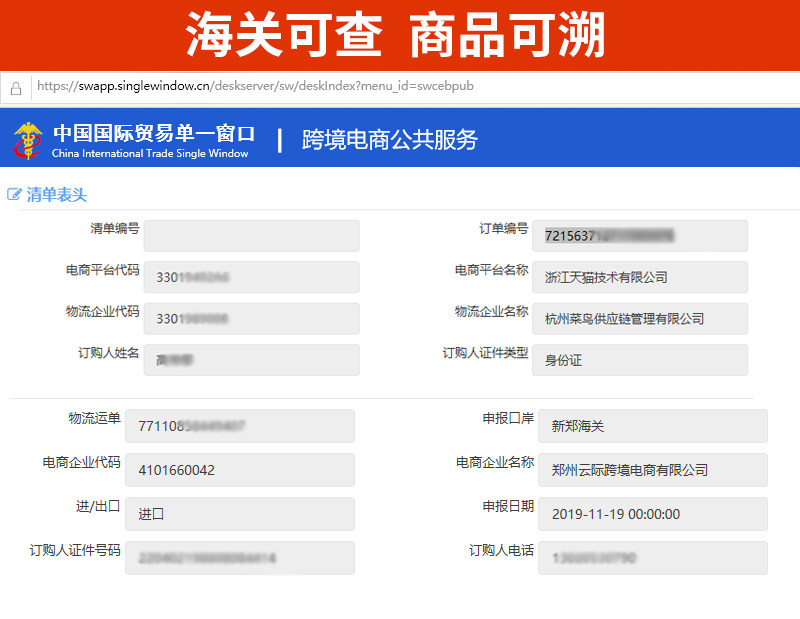Click 电商平台名称 field 浙江天猫技术有限公司

[x=640, y=277]
